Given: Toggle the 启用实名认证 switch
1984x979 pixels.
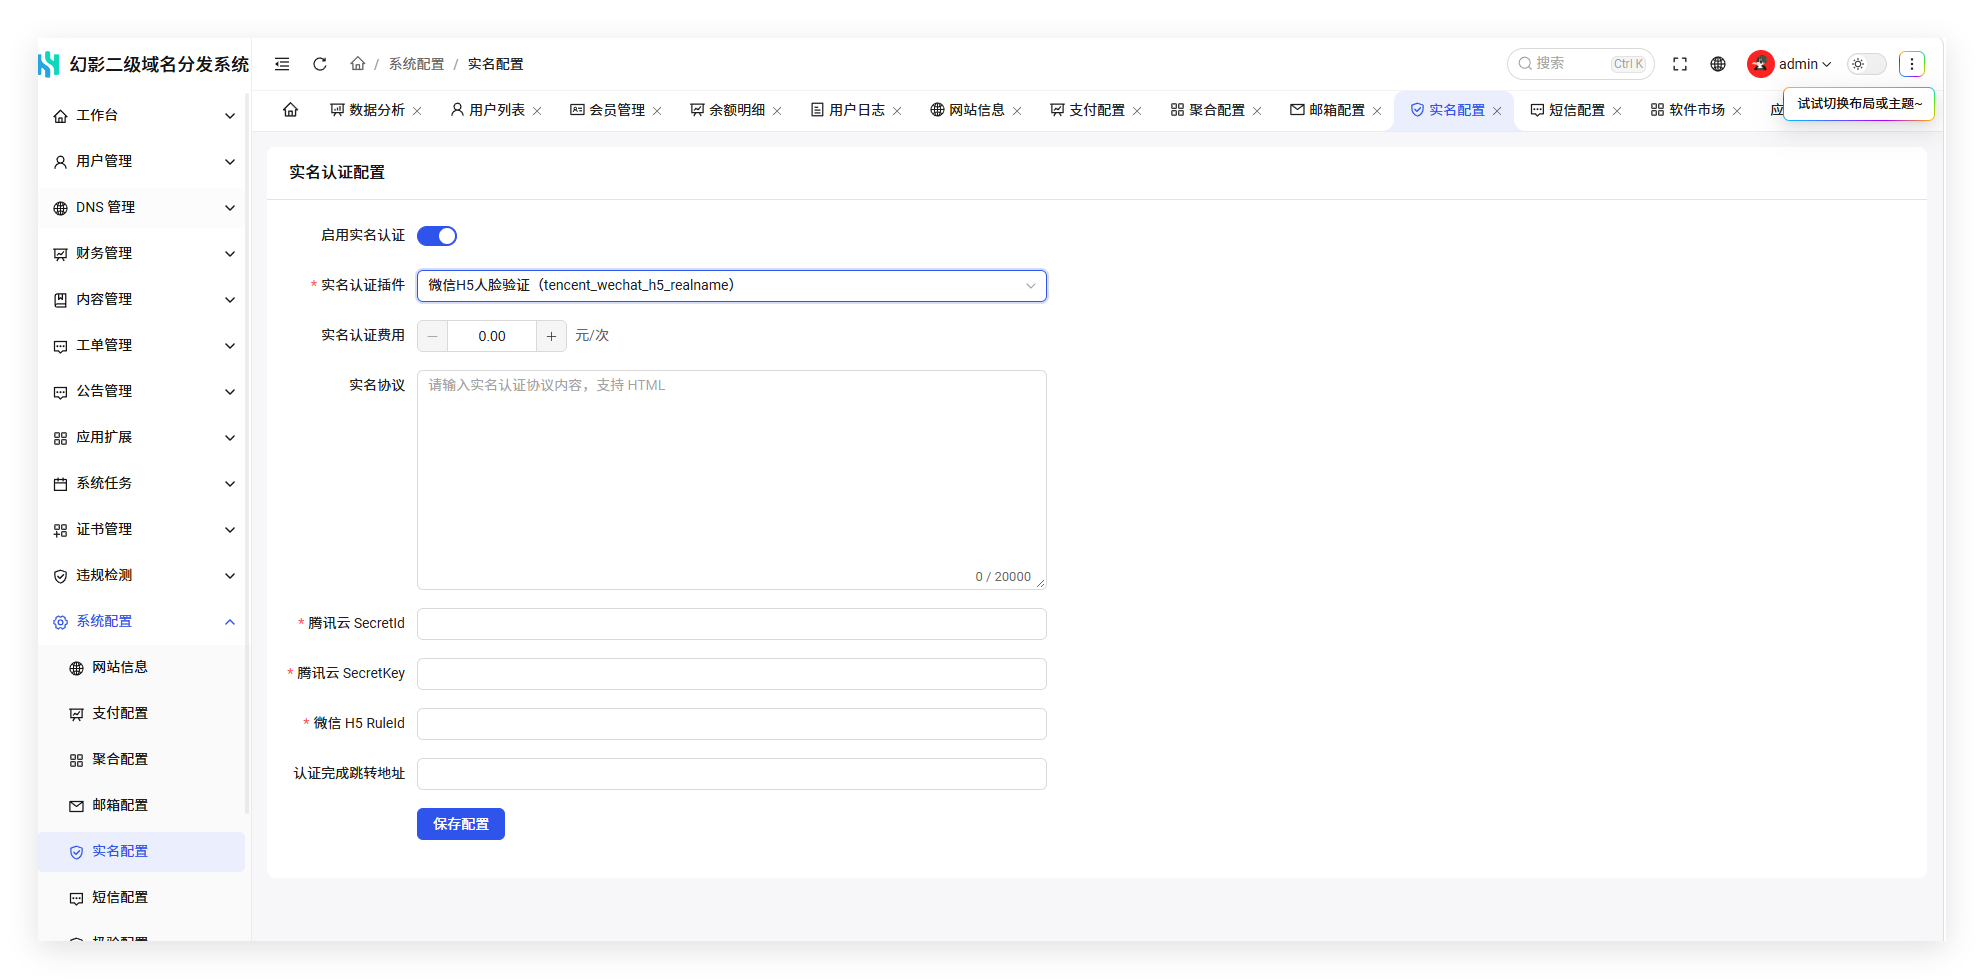Looking at the screenshot, I should 437,236.
